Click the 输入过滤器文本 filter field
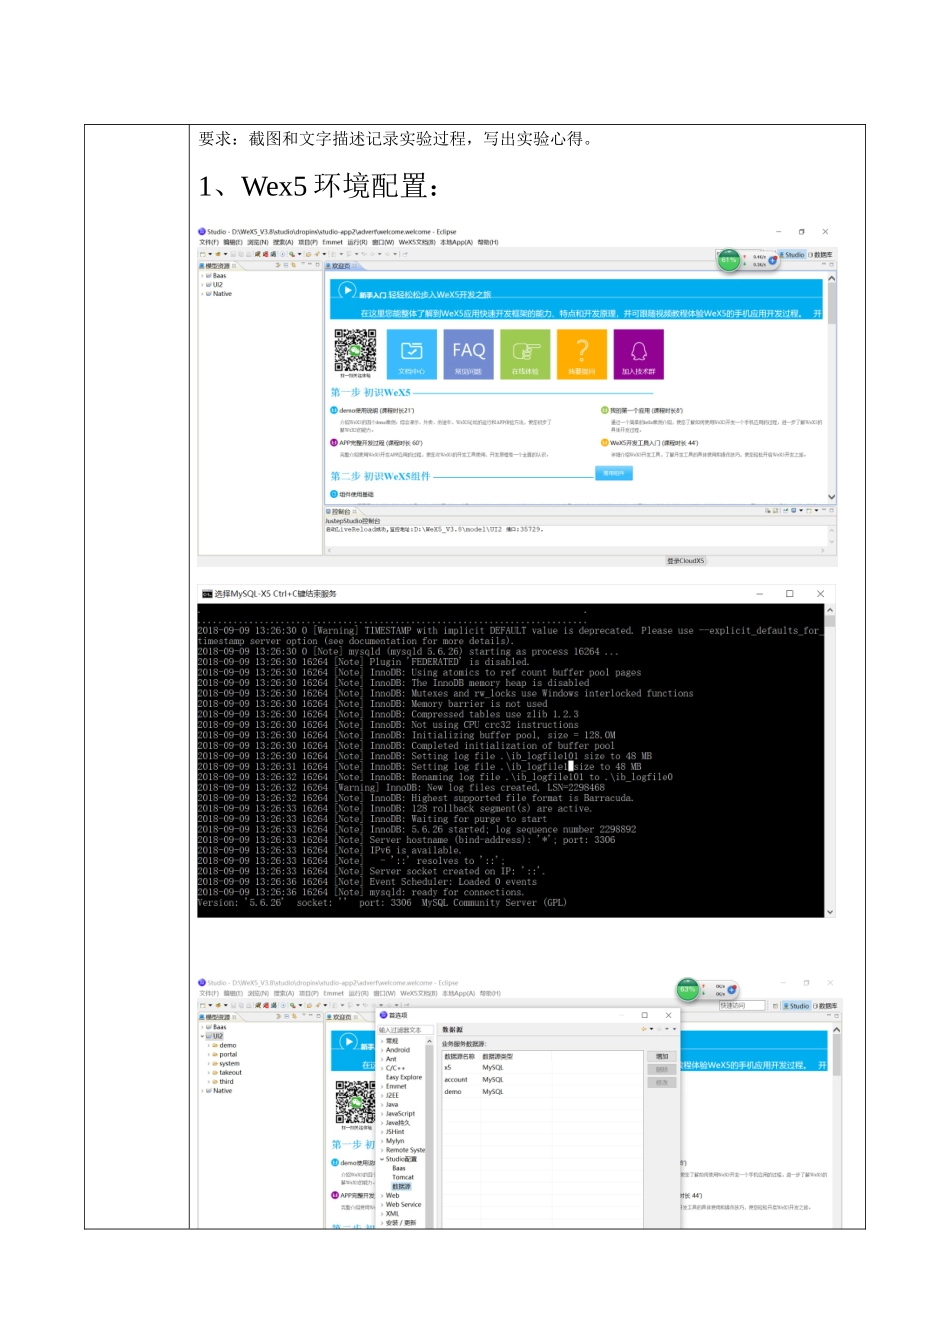The image size is (950, 1344). point(405,1030)
